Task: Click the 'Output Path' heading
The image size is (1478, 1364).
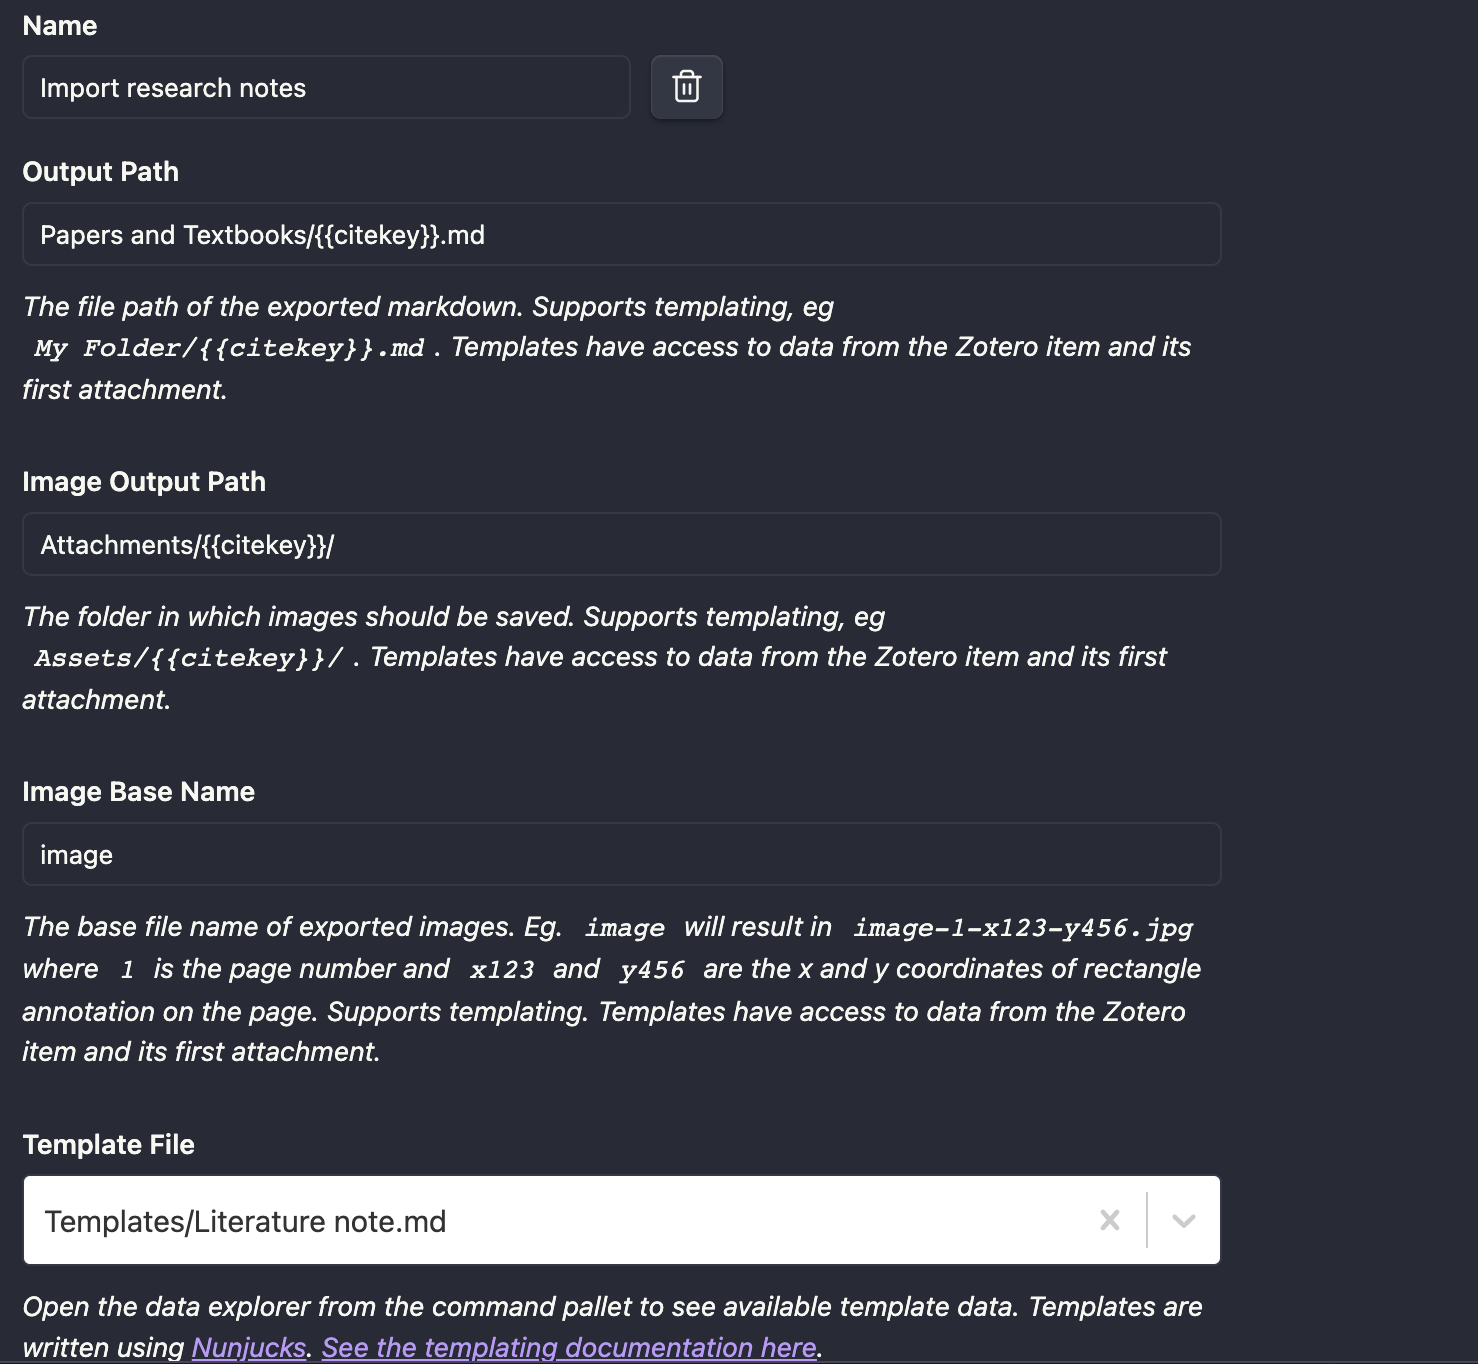Action: click(x=100, y=171)
